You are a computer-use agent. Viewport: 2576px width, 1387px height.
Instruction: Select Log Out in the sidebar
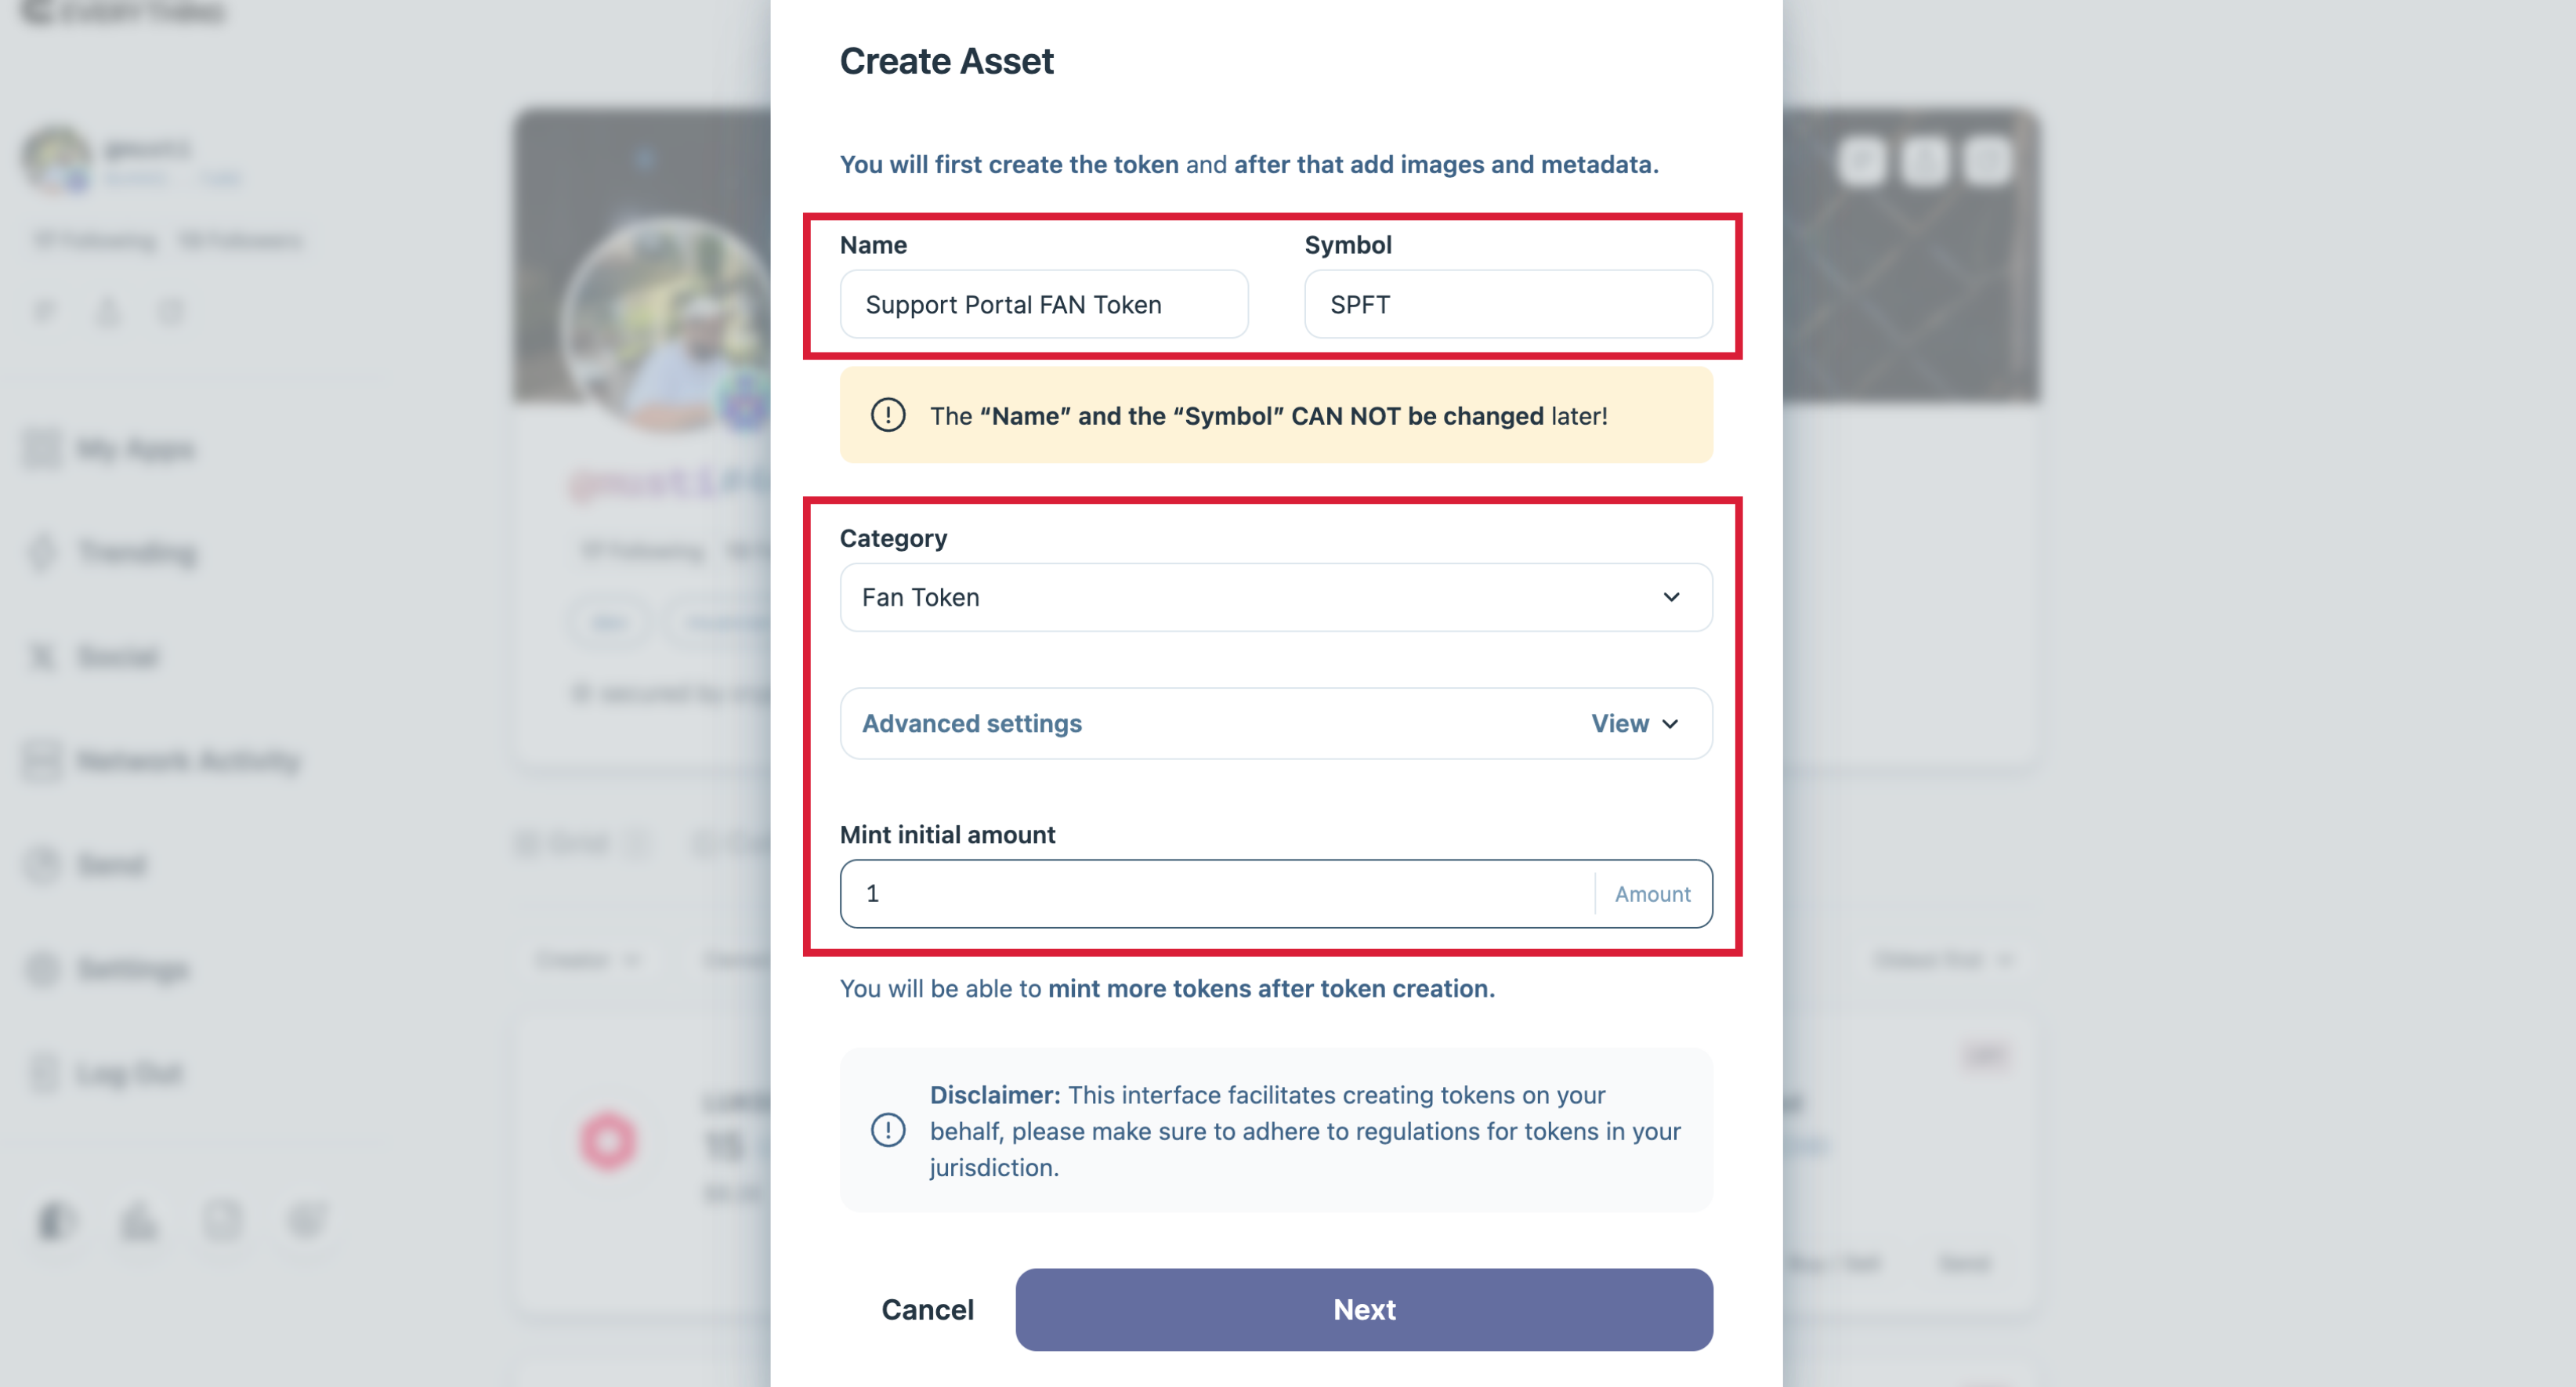[130, 1073]
